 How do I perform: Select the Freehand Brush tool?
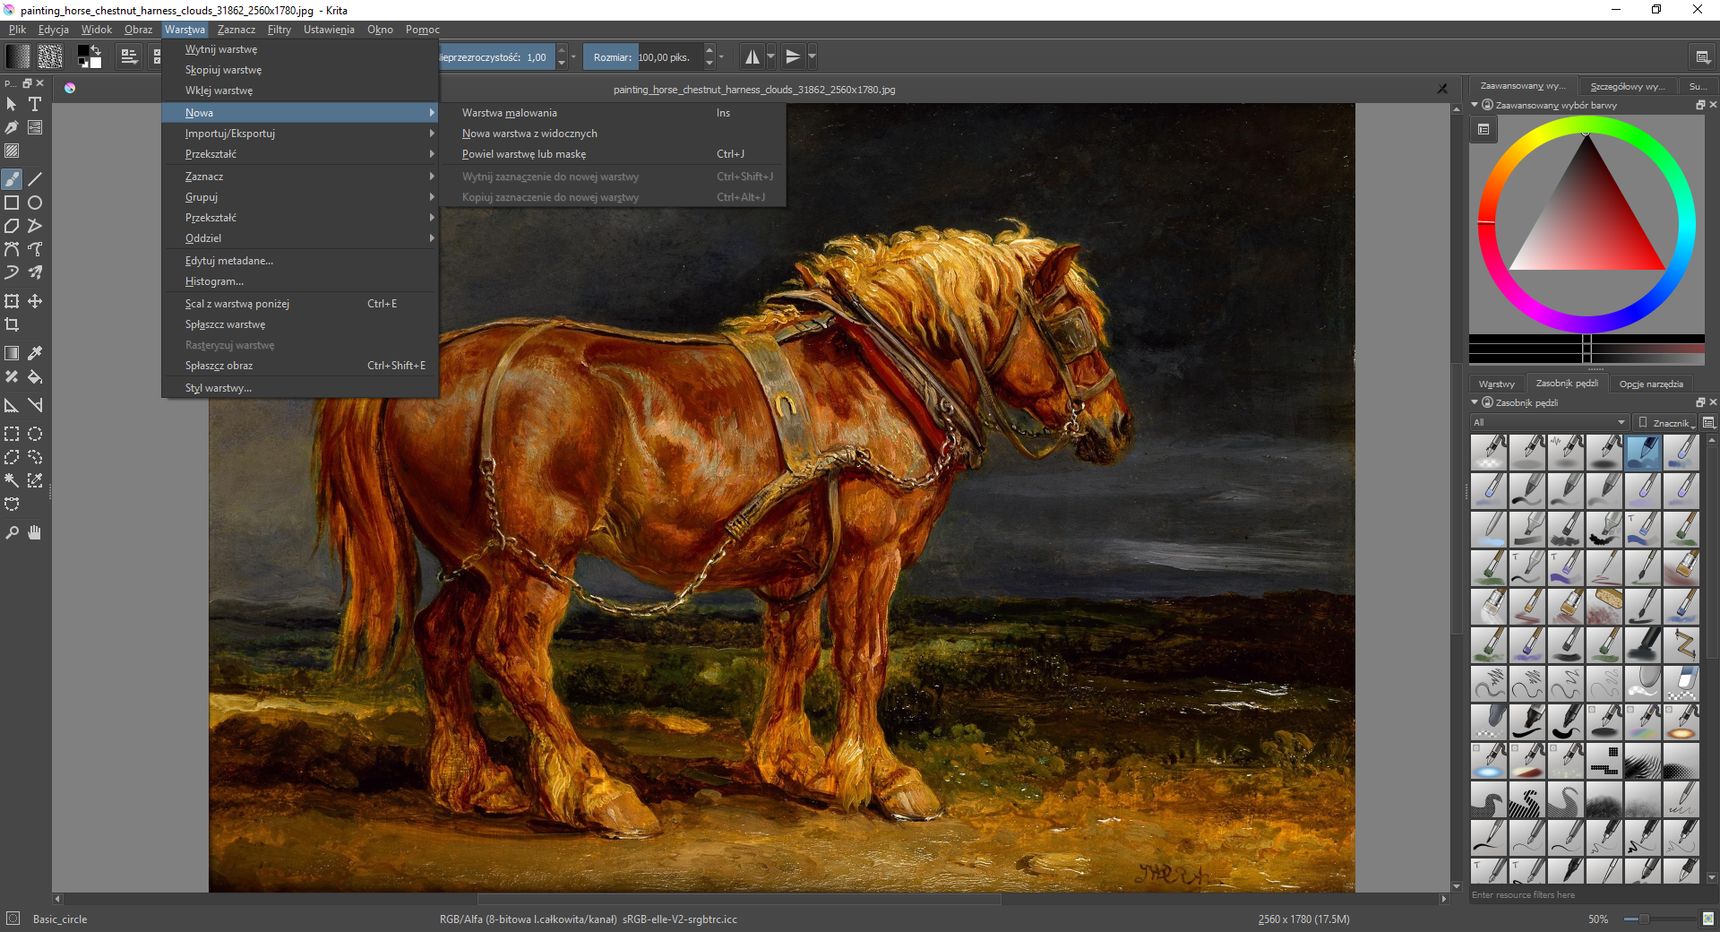point(12,179)
